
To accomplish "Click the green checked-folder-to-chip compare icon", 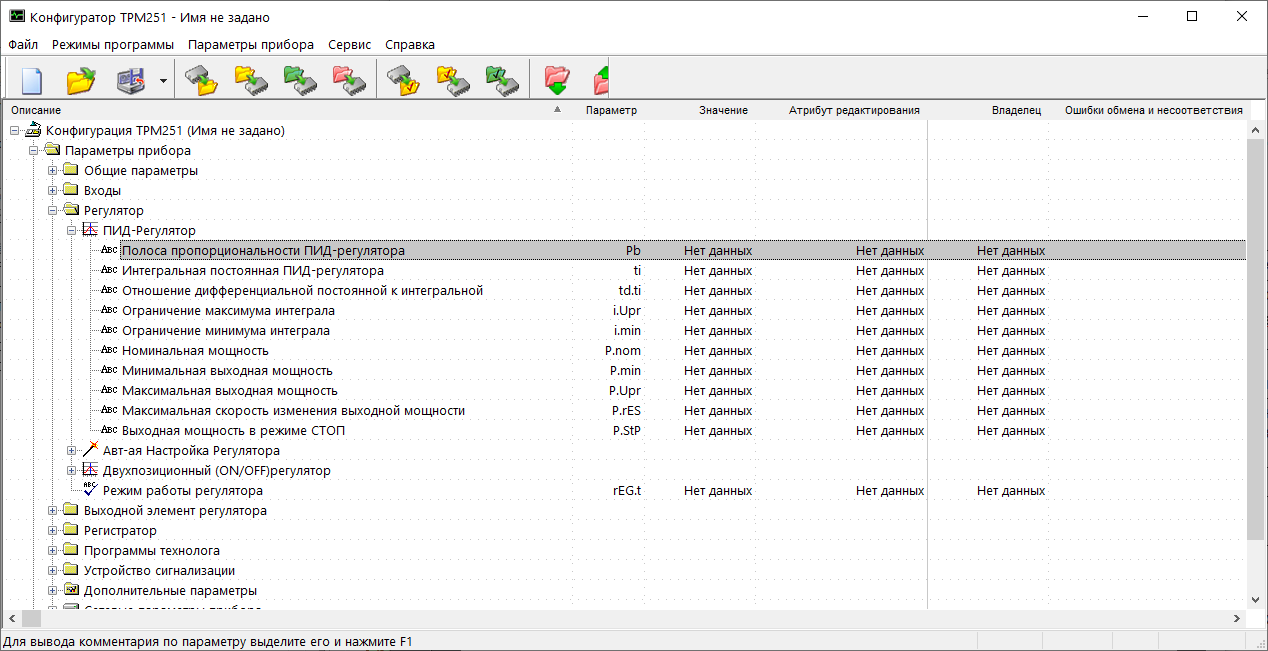I will (x=502, y=79).
